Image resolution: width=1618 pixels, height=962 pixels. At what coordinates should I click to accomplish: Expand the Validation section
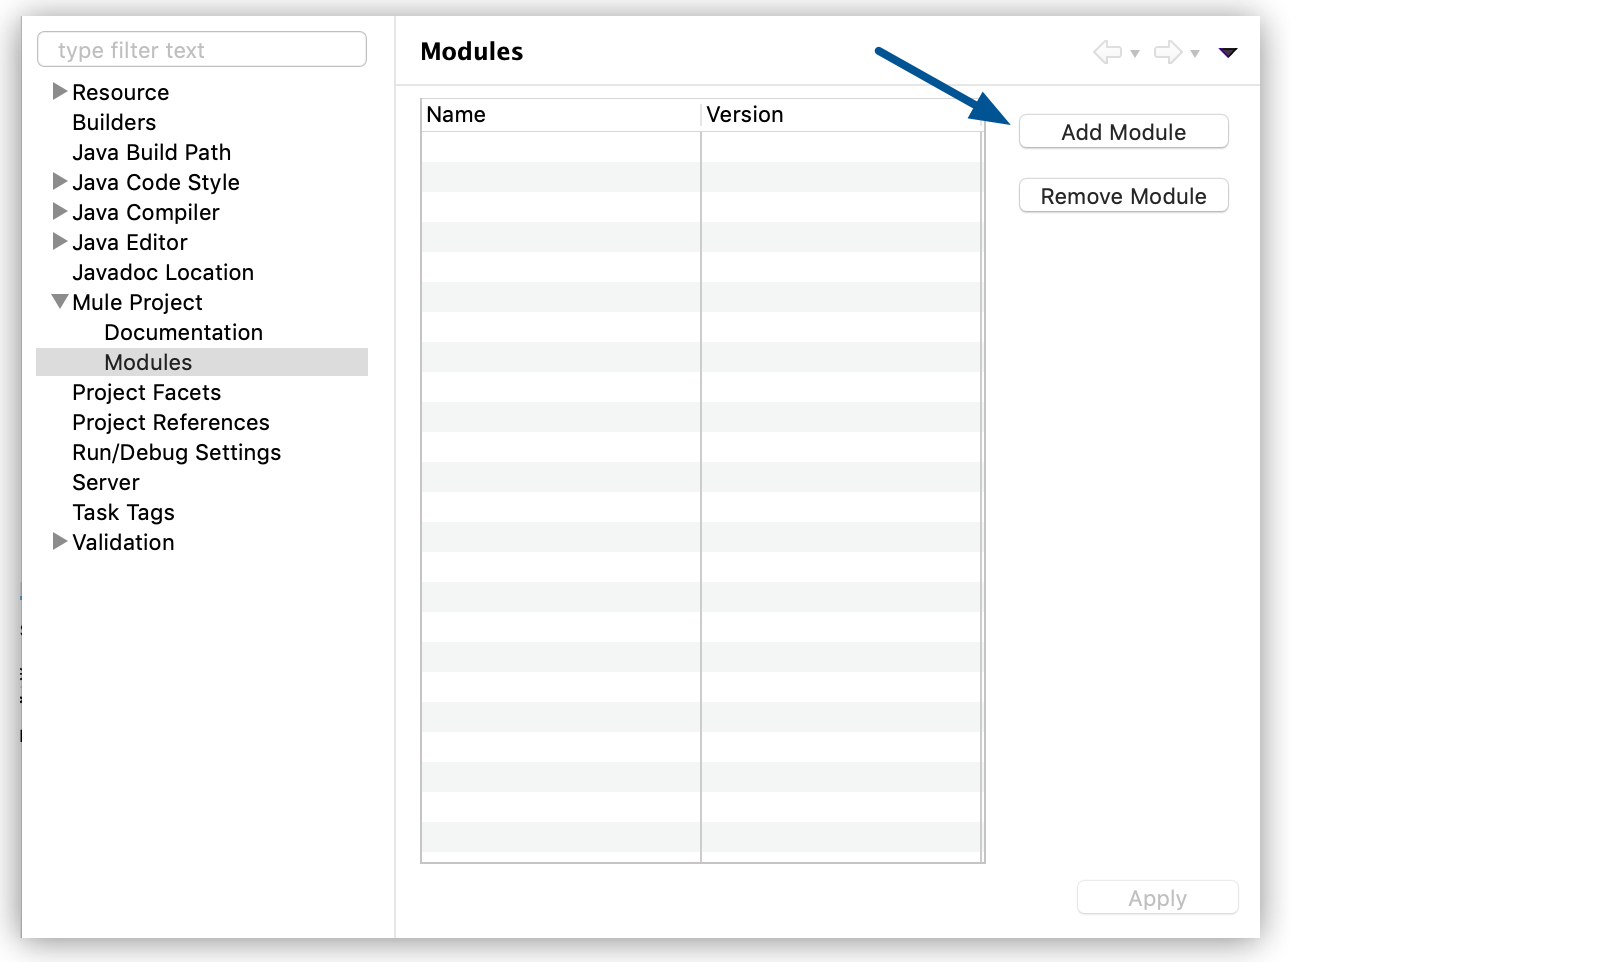click(59, 542)
